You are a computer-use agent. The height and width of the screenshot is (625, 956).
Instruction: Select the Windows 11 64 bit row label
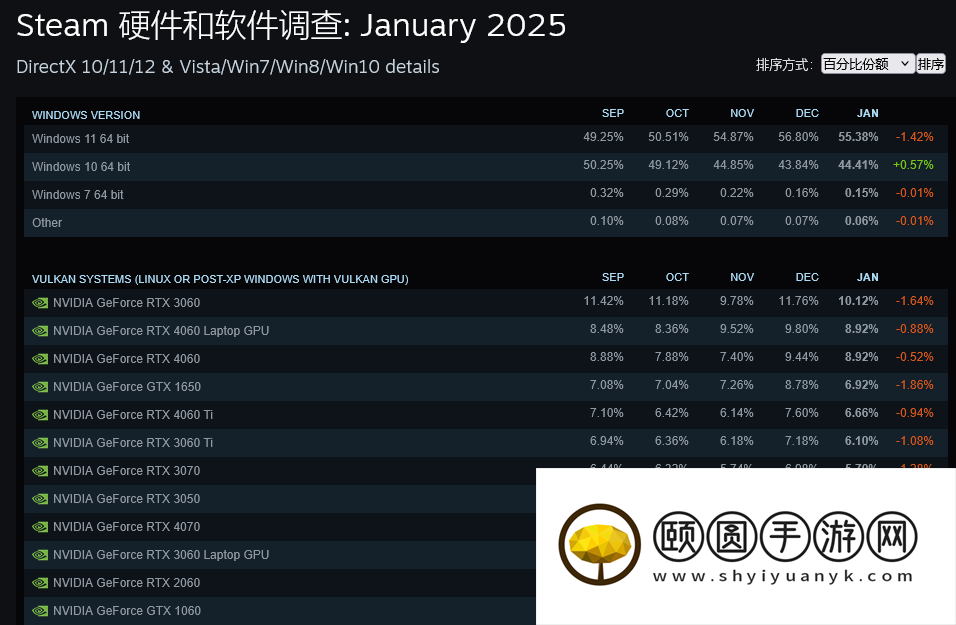(x=80, y=139)
